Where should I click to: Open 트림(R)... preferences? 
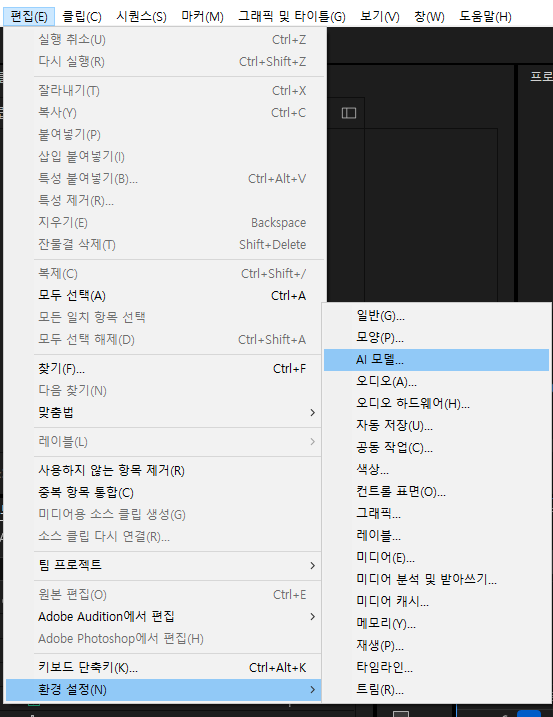click(436, 690)
